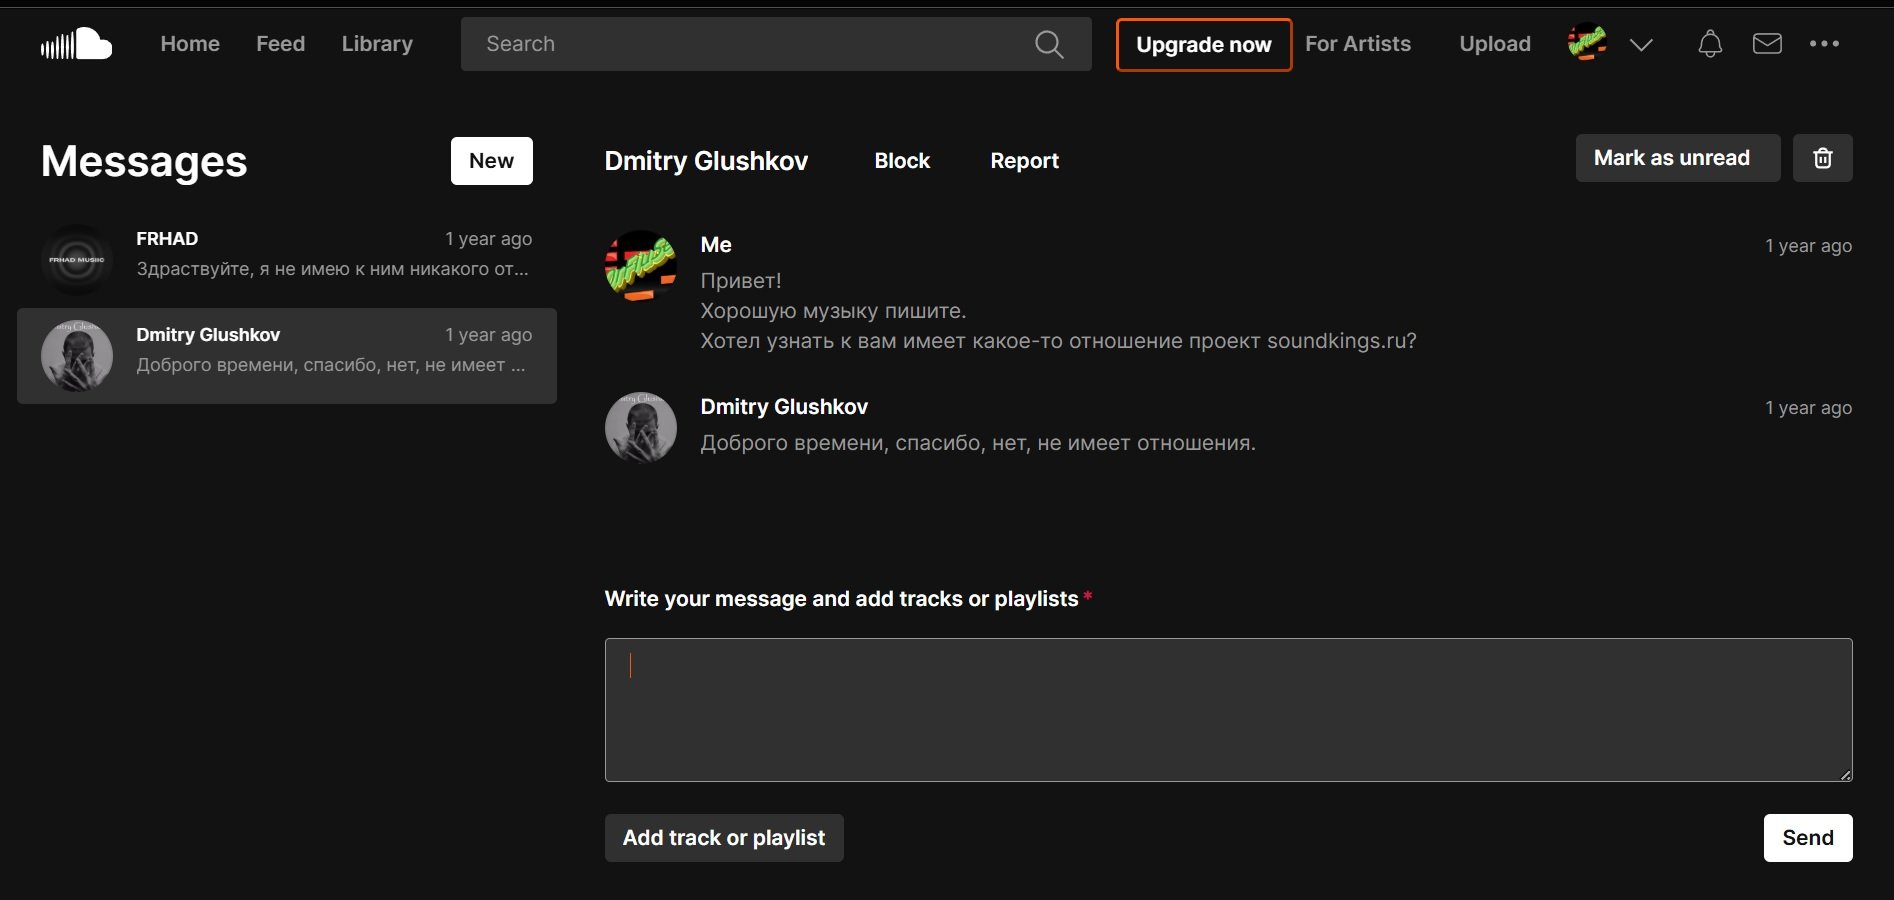Click FRHAD's avatar in message list

[77, 260]
